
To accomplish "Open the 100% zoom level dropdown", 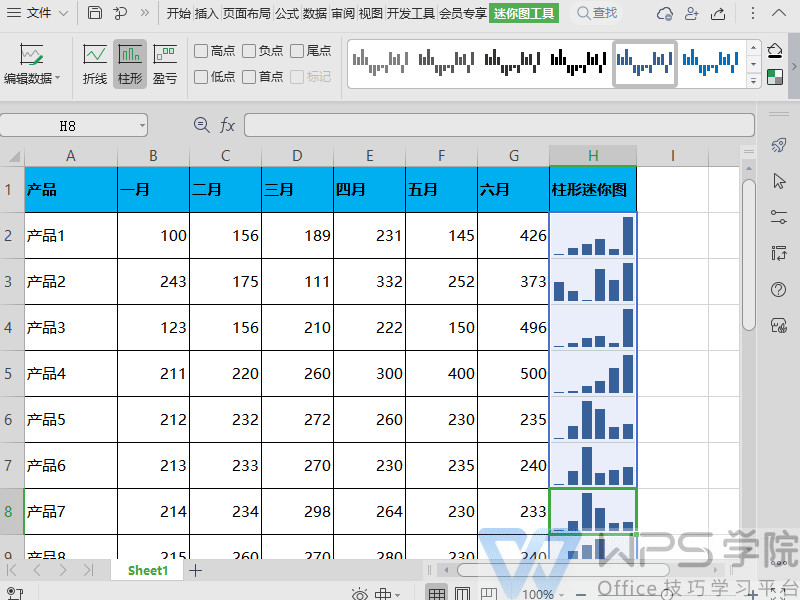I will [562, 595].
